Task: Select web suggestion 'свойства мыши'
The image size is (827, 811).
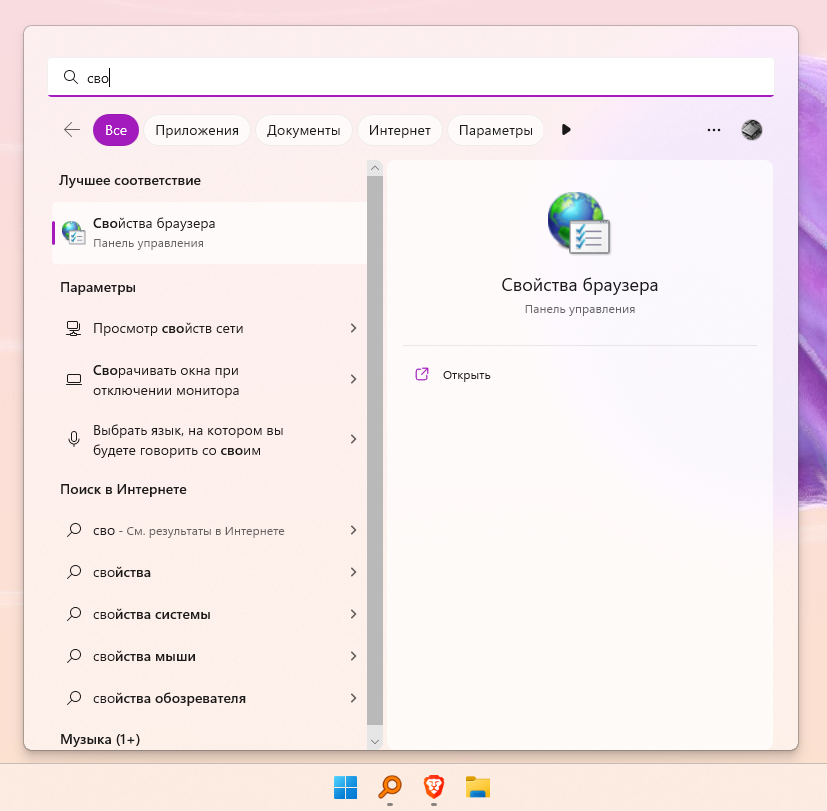Action: click(x=209, y=656)
